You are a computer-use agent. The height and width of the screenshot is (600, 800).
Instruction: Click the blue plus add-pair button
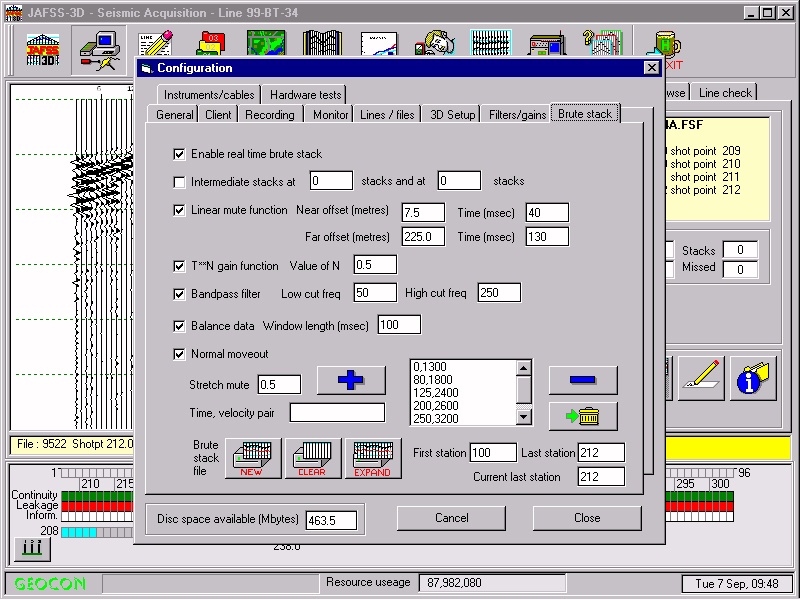point(351,380)
